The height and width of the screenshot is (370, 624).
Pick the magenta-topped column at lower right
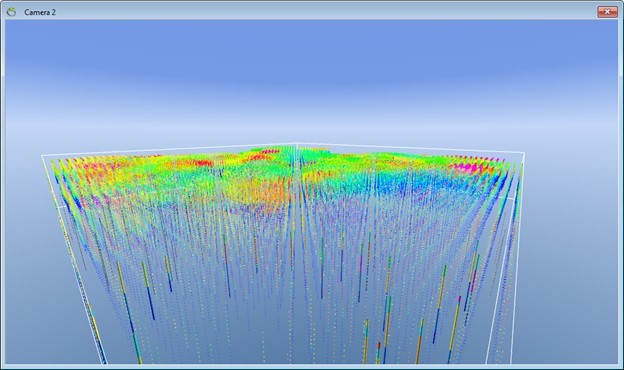pos(454,329)
